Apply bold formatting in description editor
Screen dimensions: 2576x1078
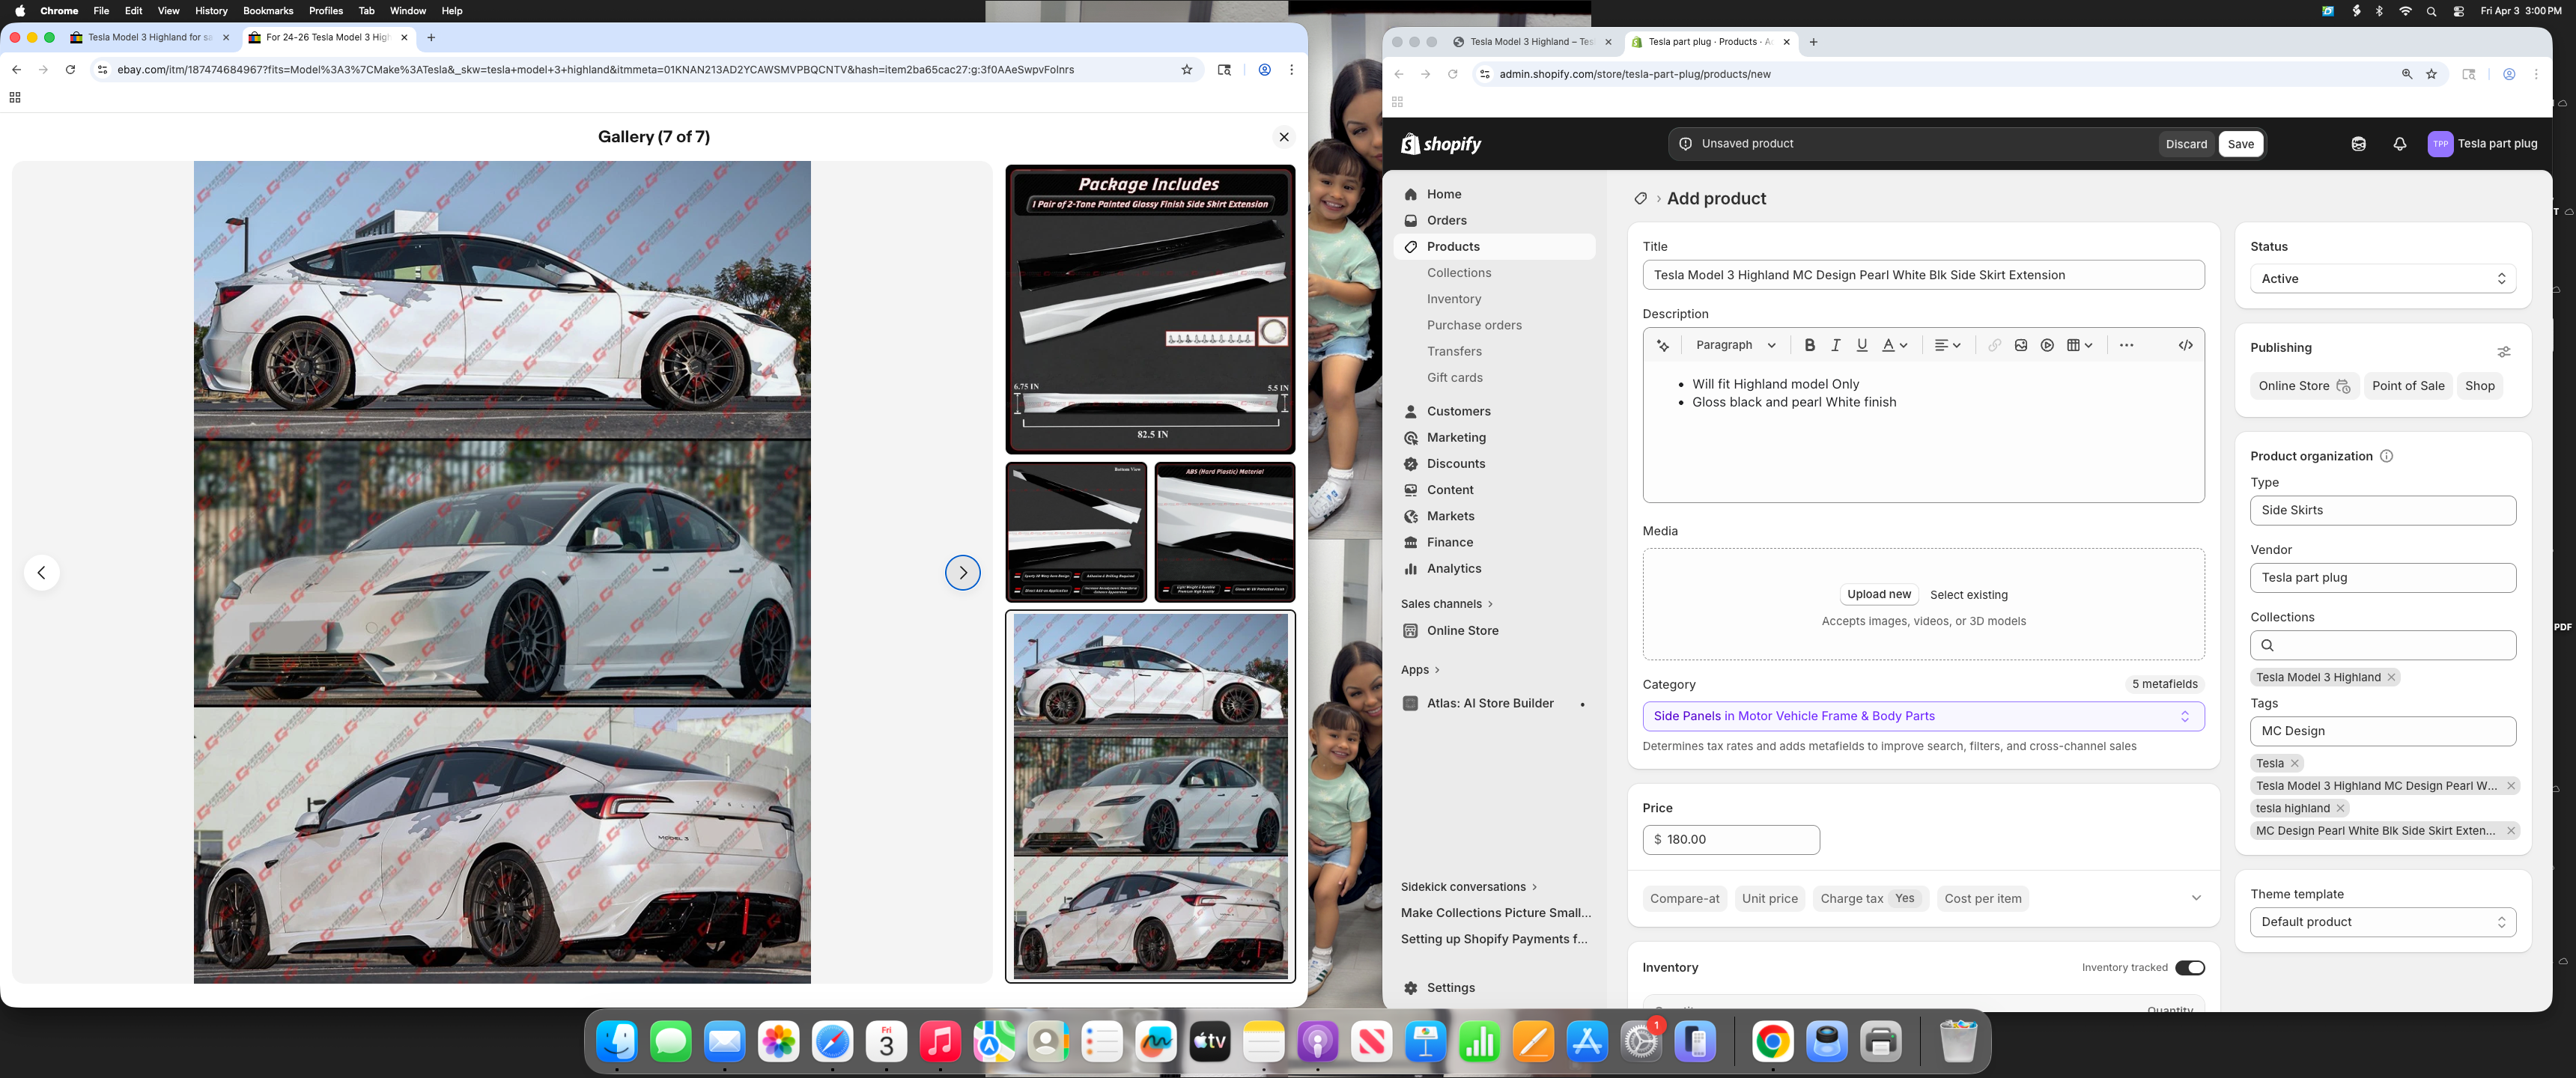pos(1809,345)
